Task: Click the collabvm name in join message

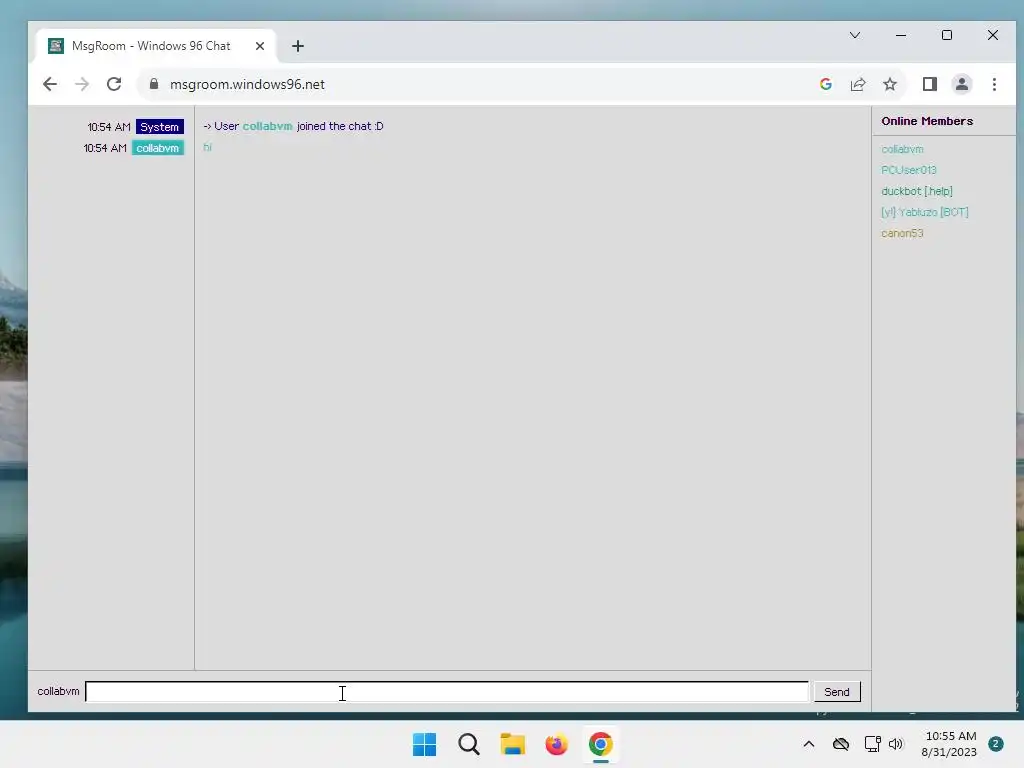Action: [x=267, y=126]
